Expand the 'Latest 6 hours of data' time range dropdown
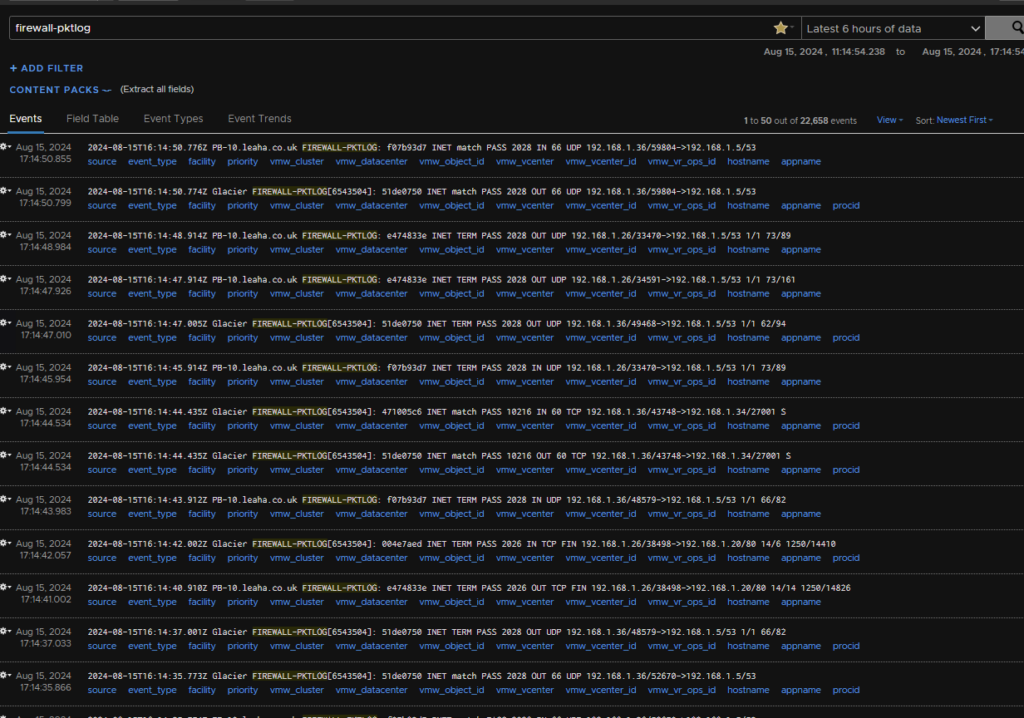Viewport: 1024px width, 718px height. coord(893,28)
